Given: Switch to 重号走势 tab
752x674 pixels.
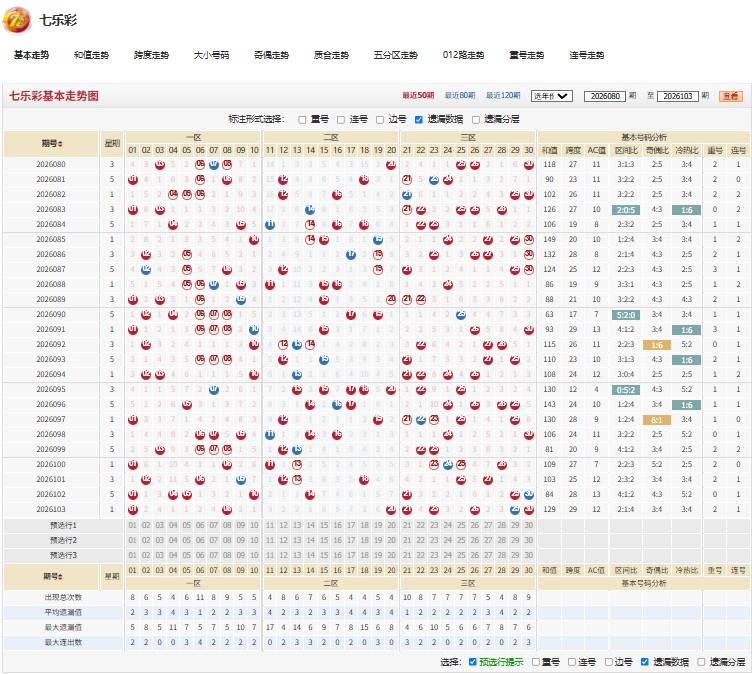Looking at the screenshot, I should click(x=526, y=55).
